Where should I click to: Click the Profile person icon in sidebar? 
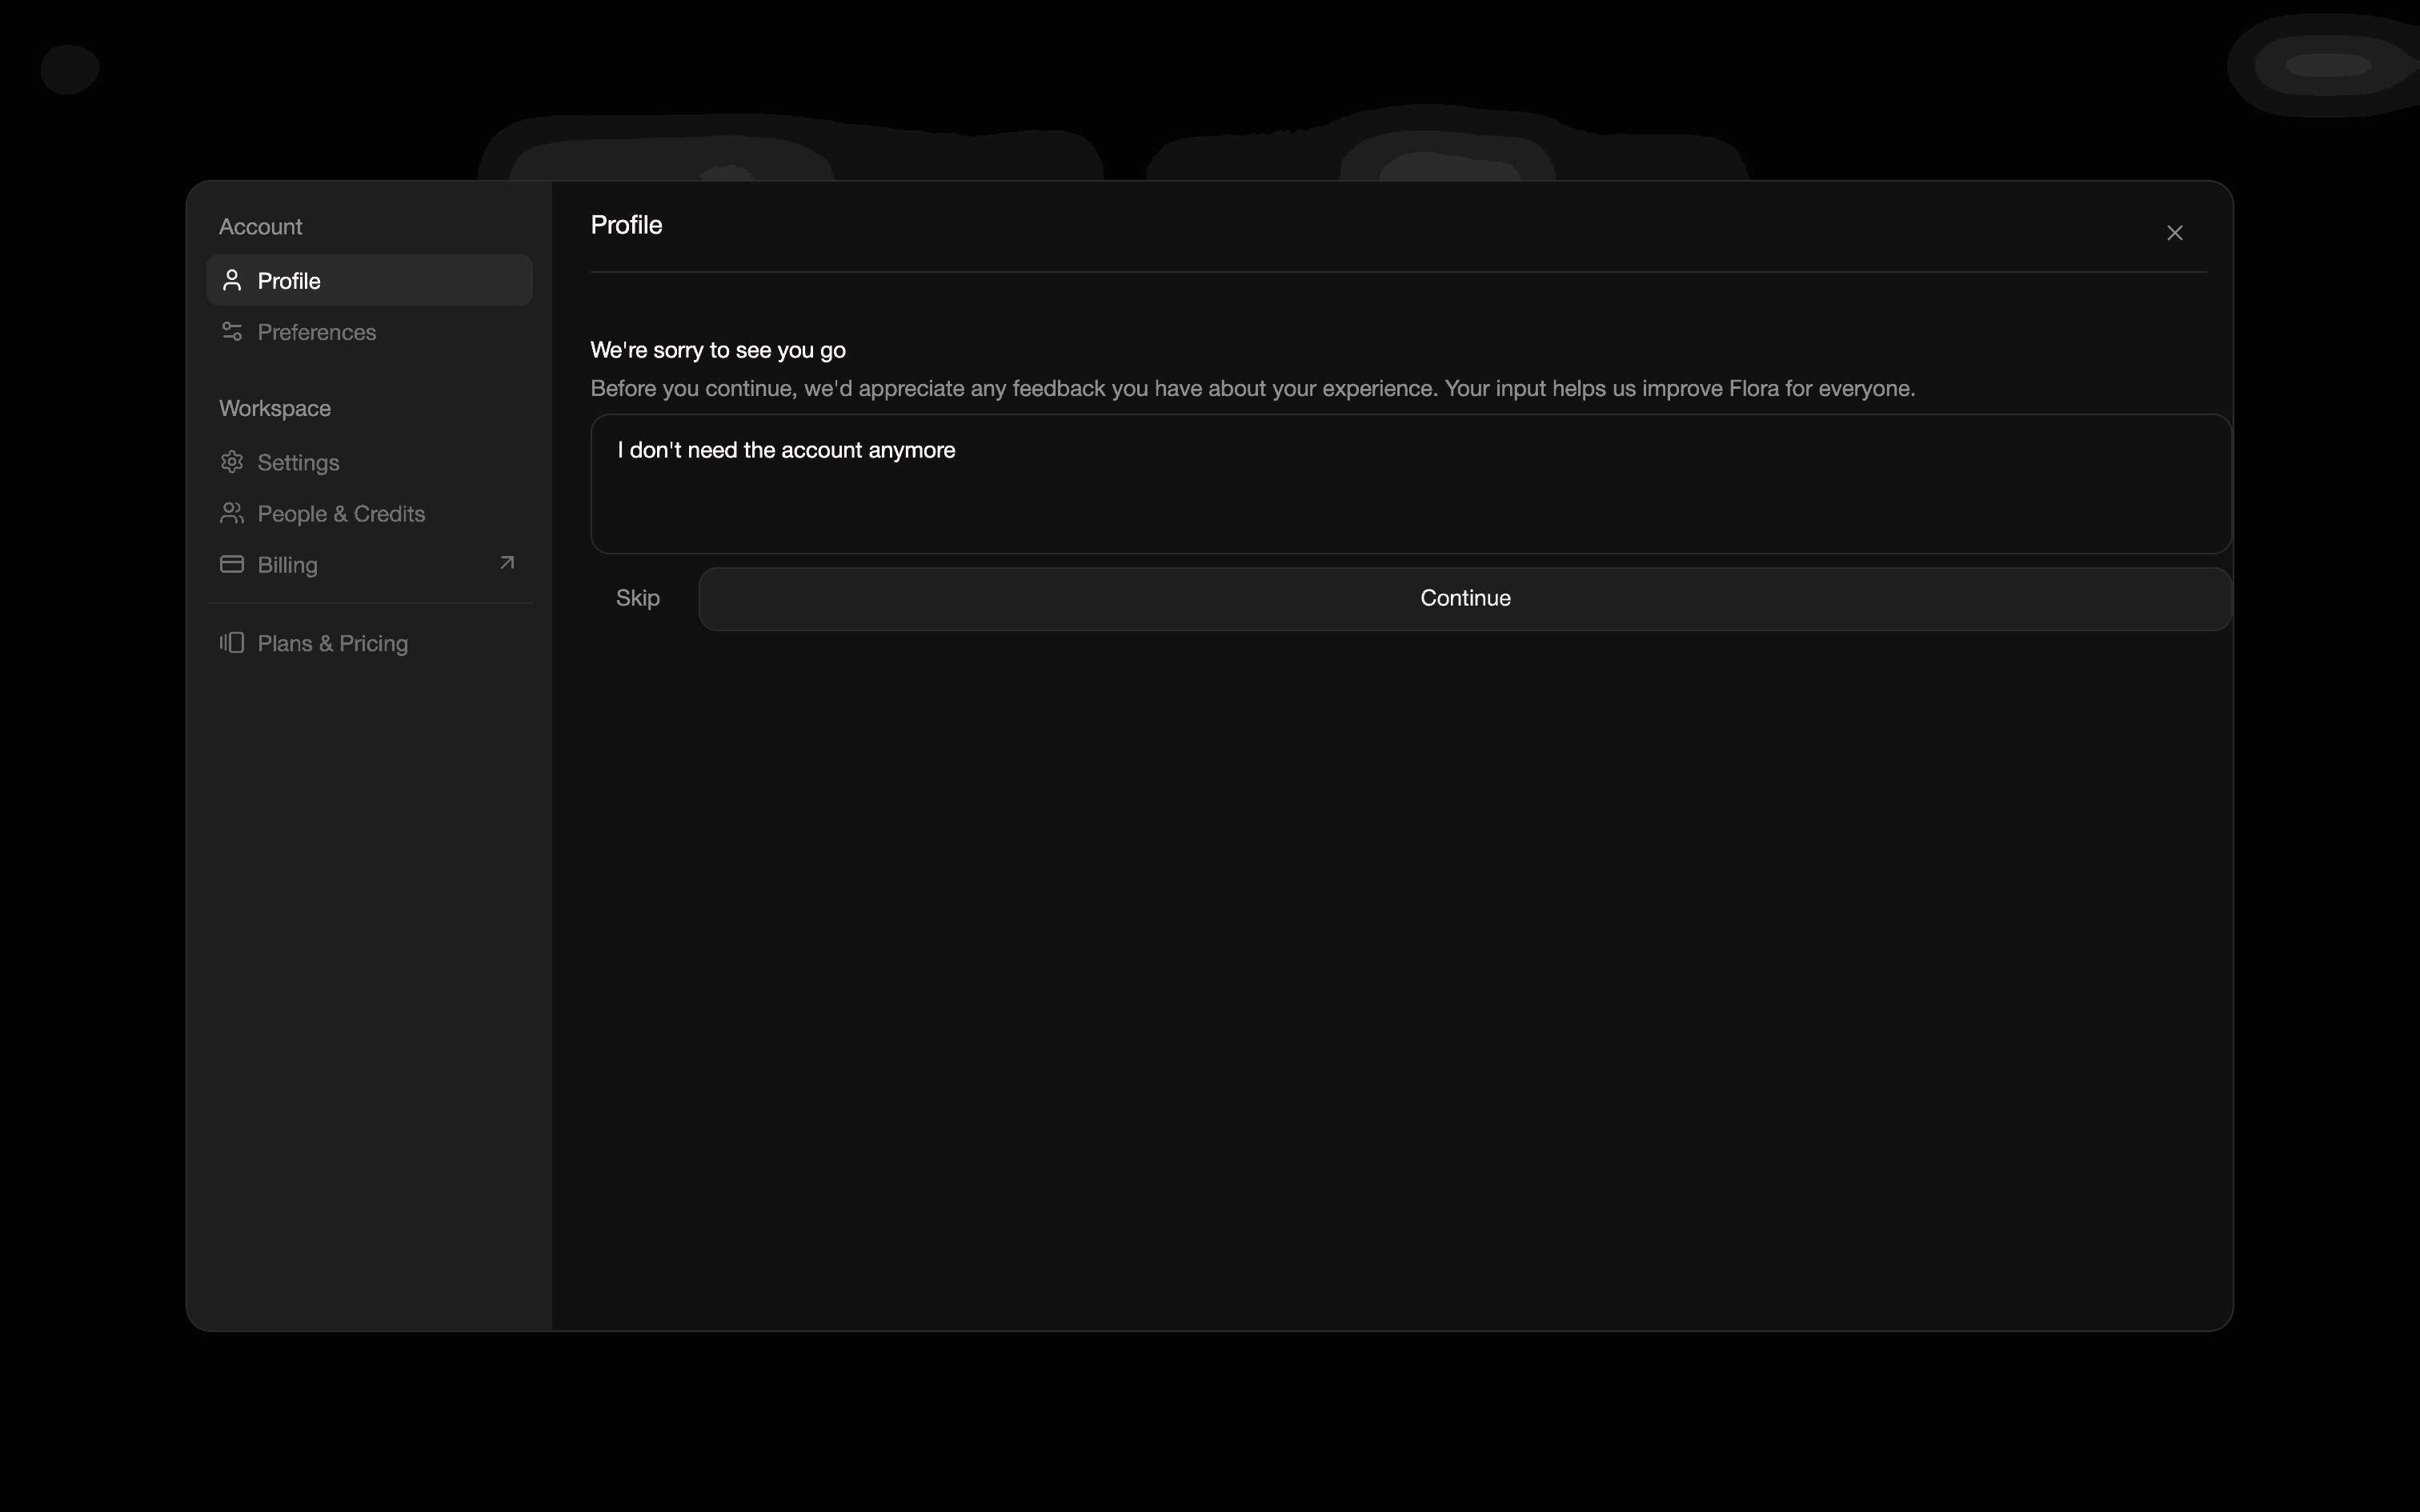(x=232, y=280)
